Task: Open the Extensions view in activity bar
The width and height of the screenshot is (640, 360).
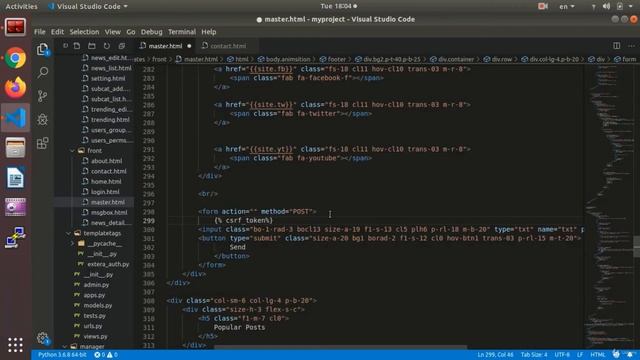Action: (x=43, y=143)
